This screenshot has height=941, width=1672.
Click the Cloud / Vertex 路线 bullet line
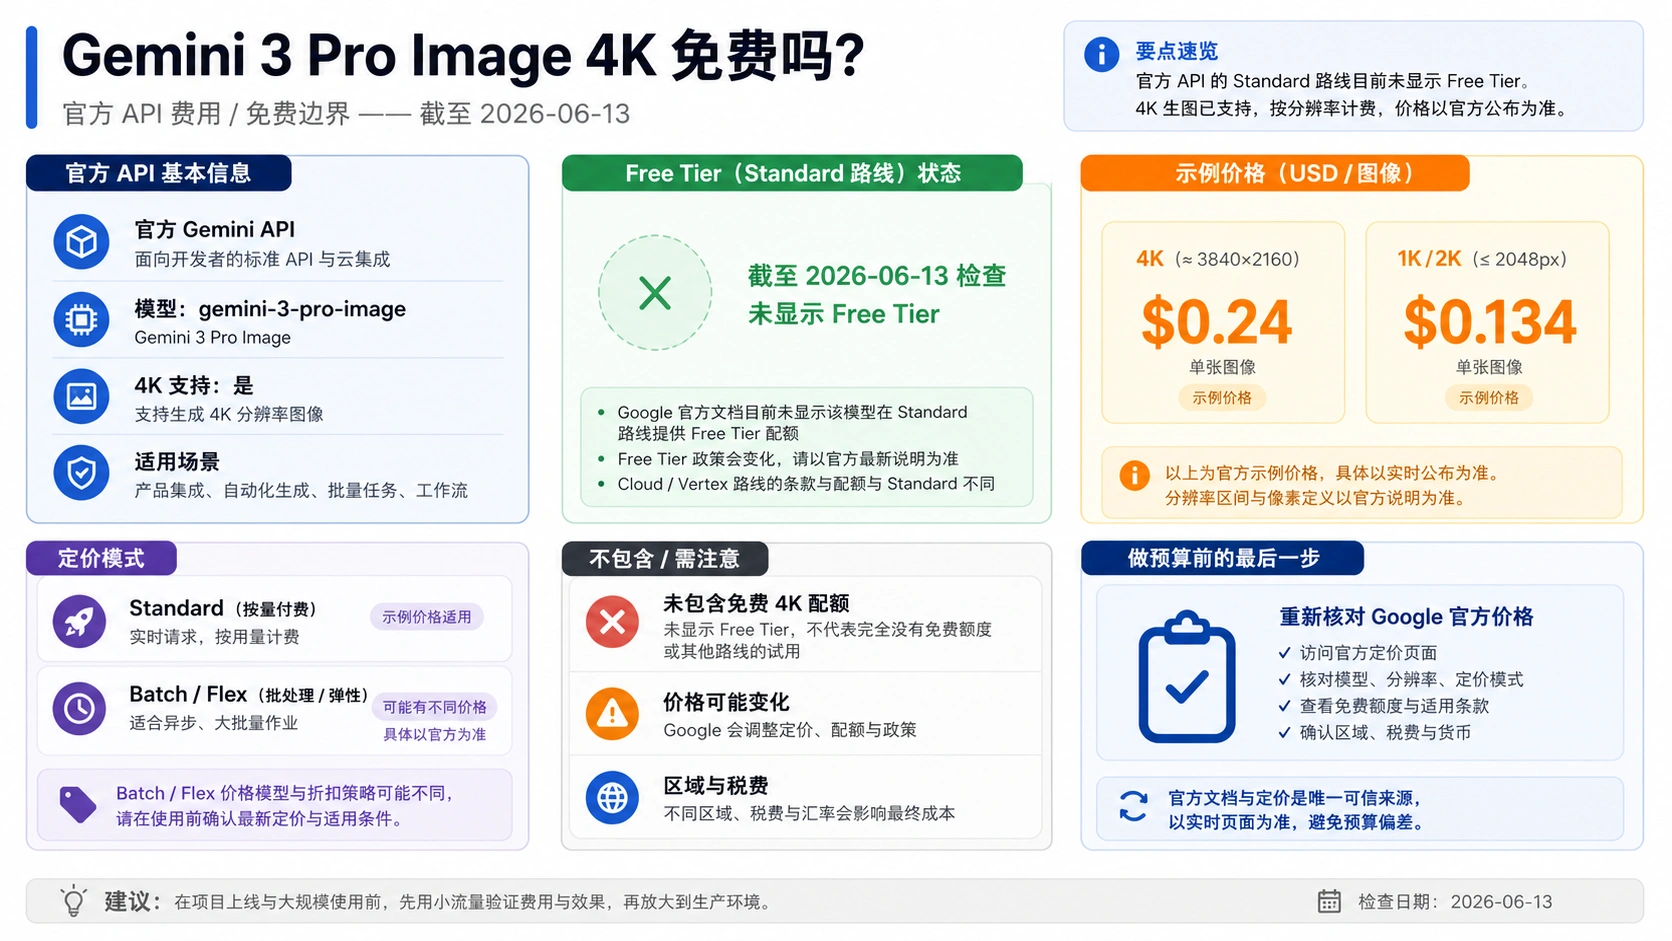(806, 484)
